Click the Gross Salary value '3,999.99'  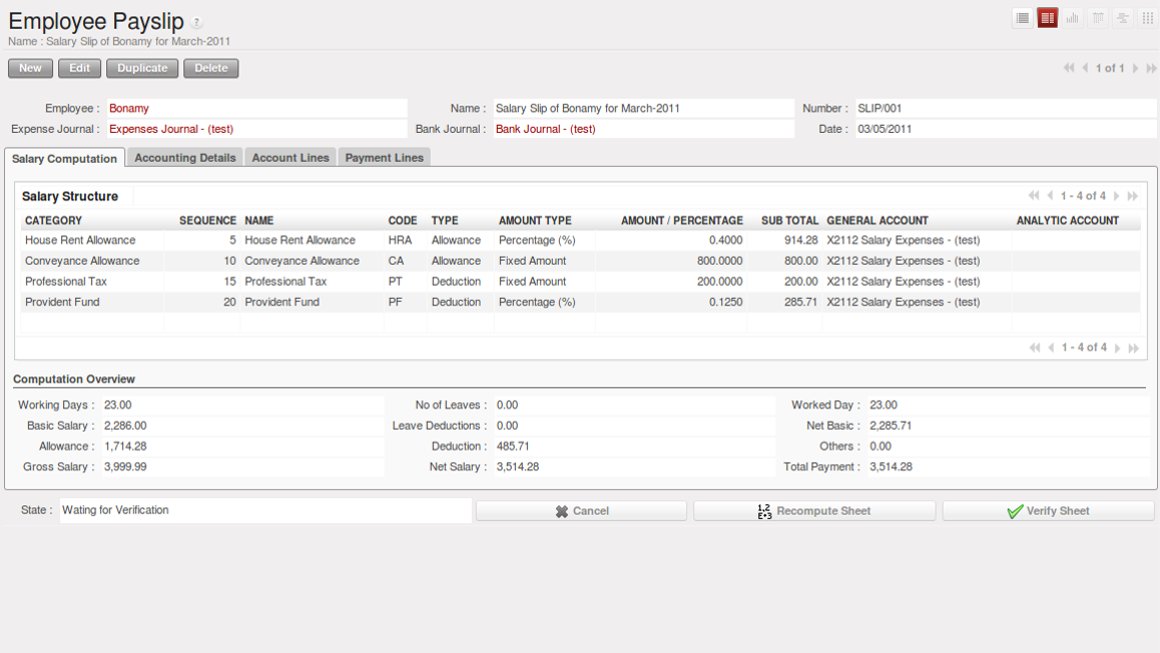[x=125, y=467]
